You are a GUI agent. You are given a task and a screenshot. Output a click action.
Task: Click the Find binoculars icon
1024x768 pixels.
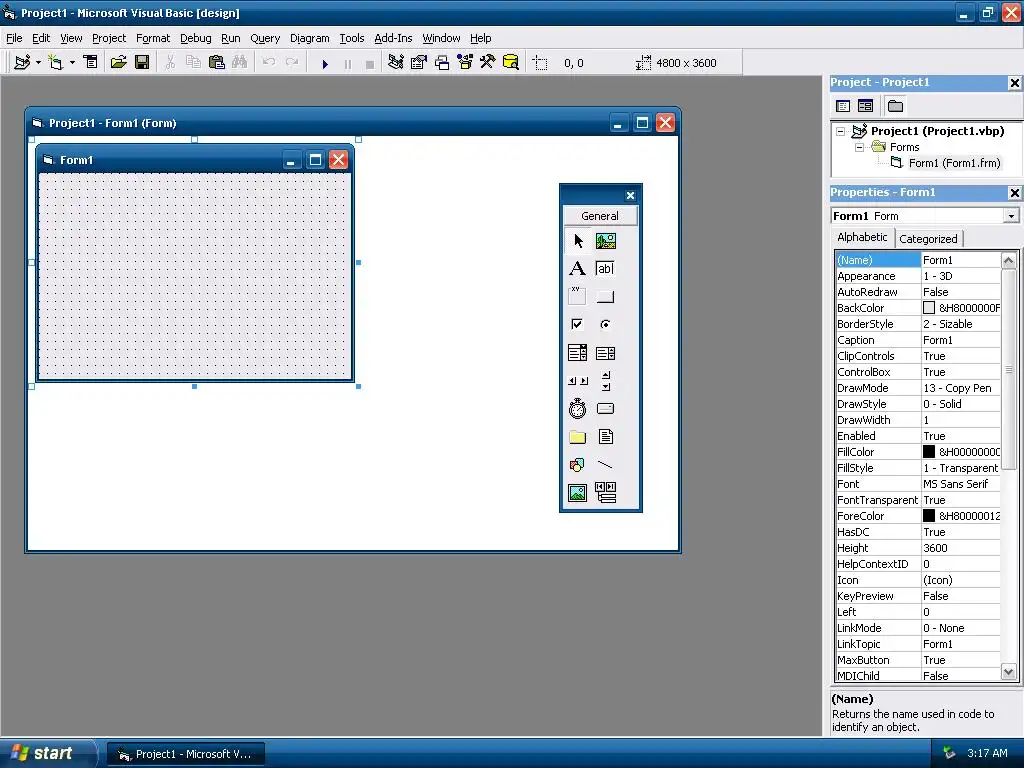click(240, 63)
